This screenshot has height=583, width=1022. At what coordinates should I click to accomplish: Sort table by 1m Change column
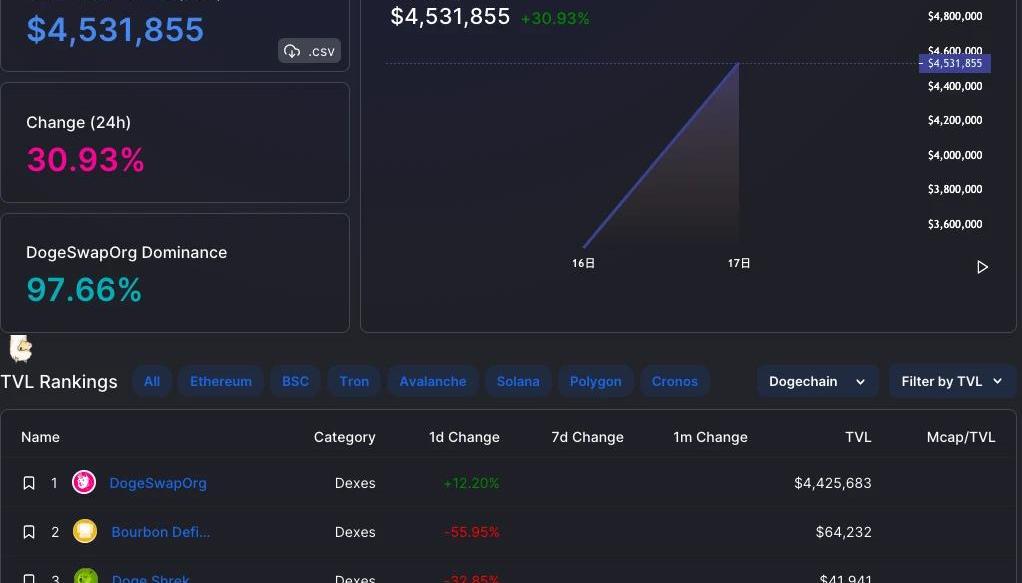(710, 437)
